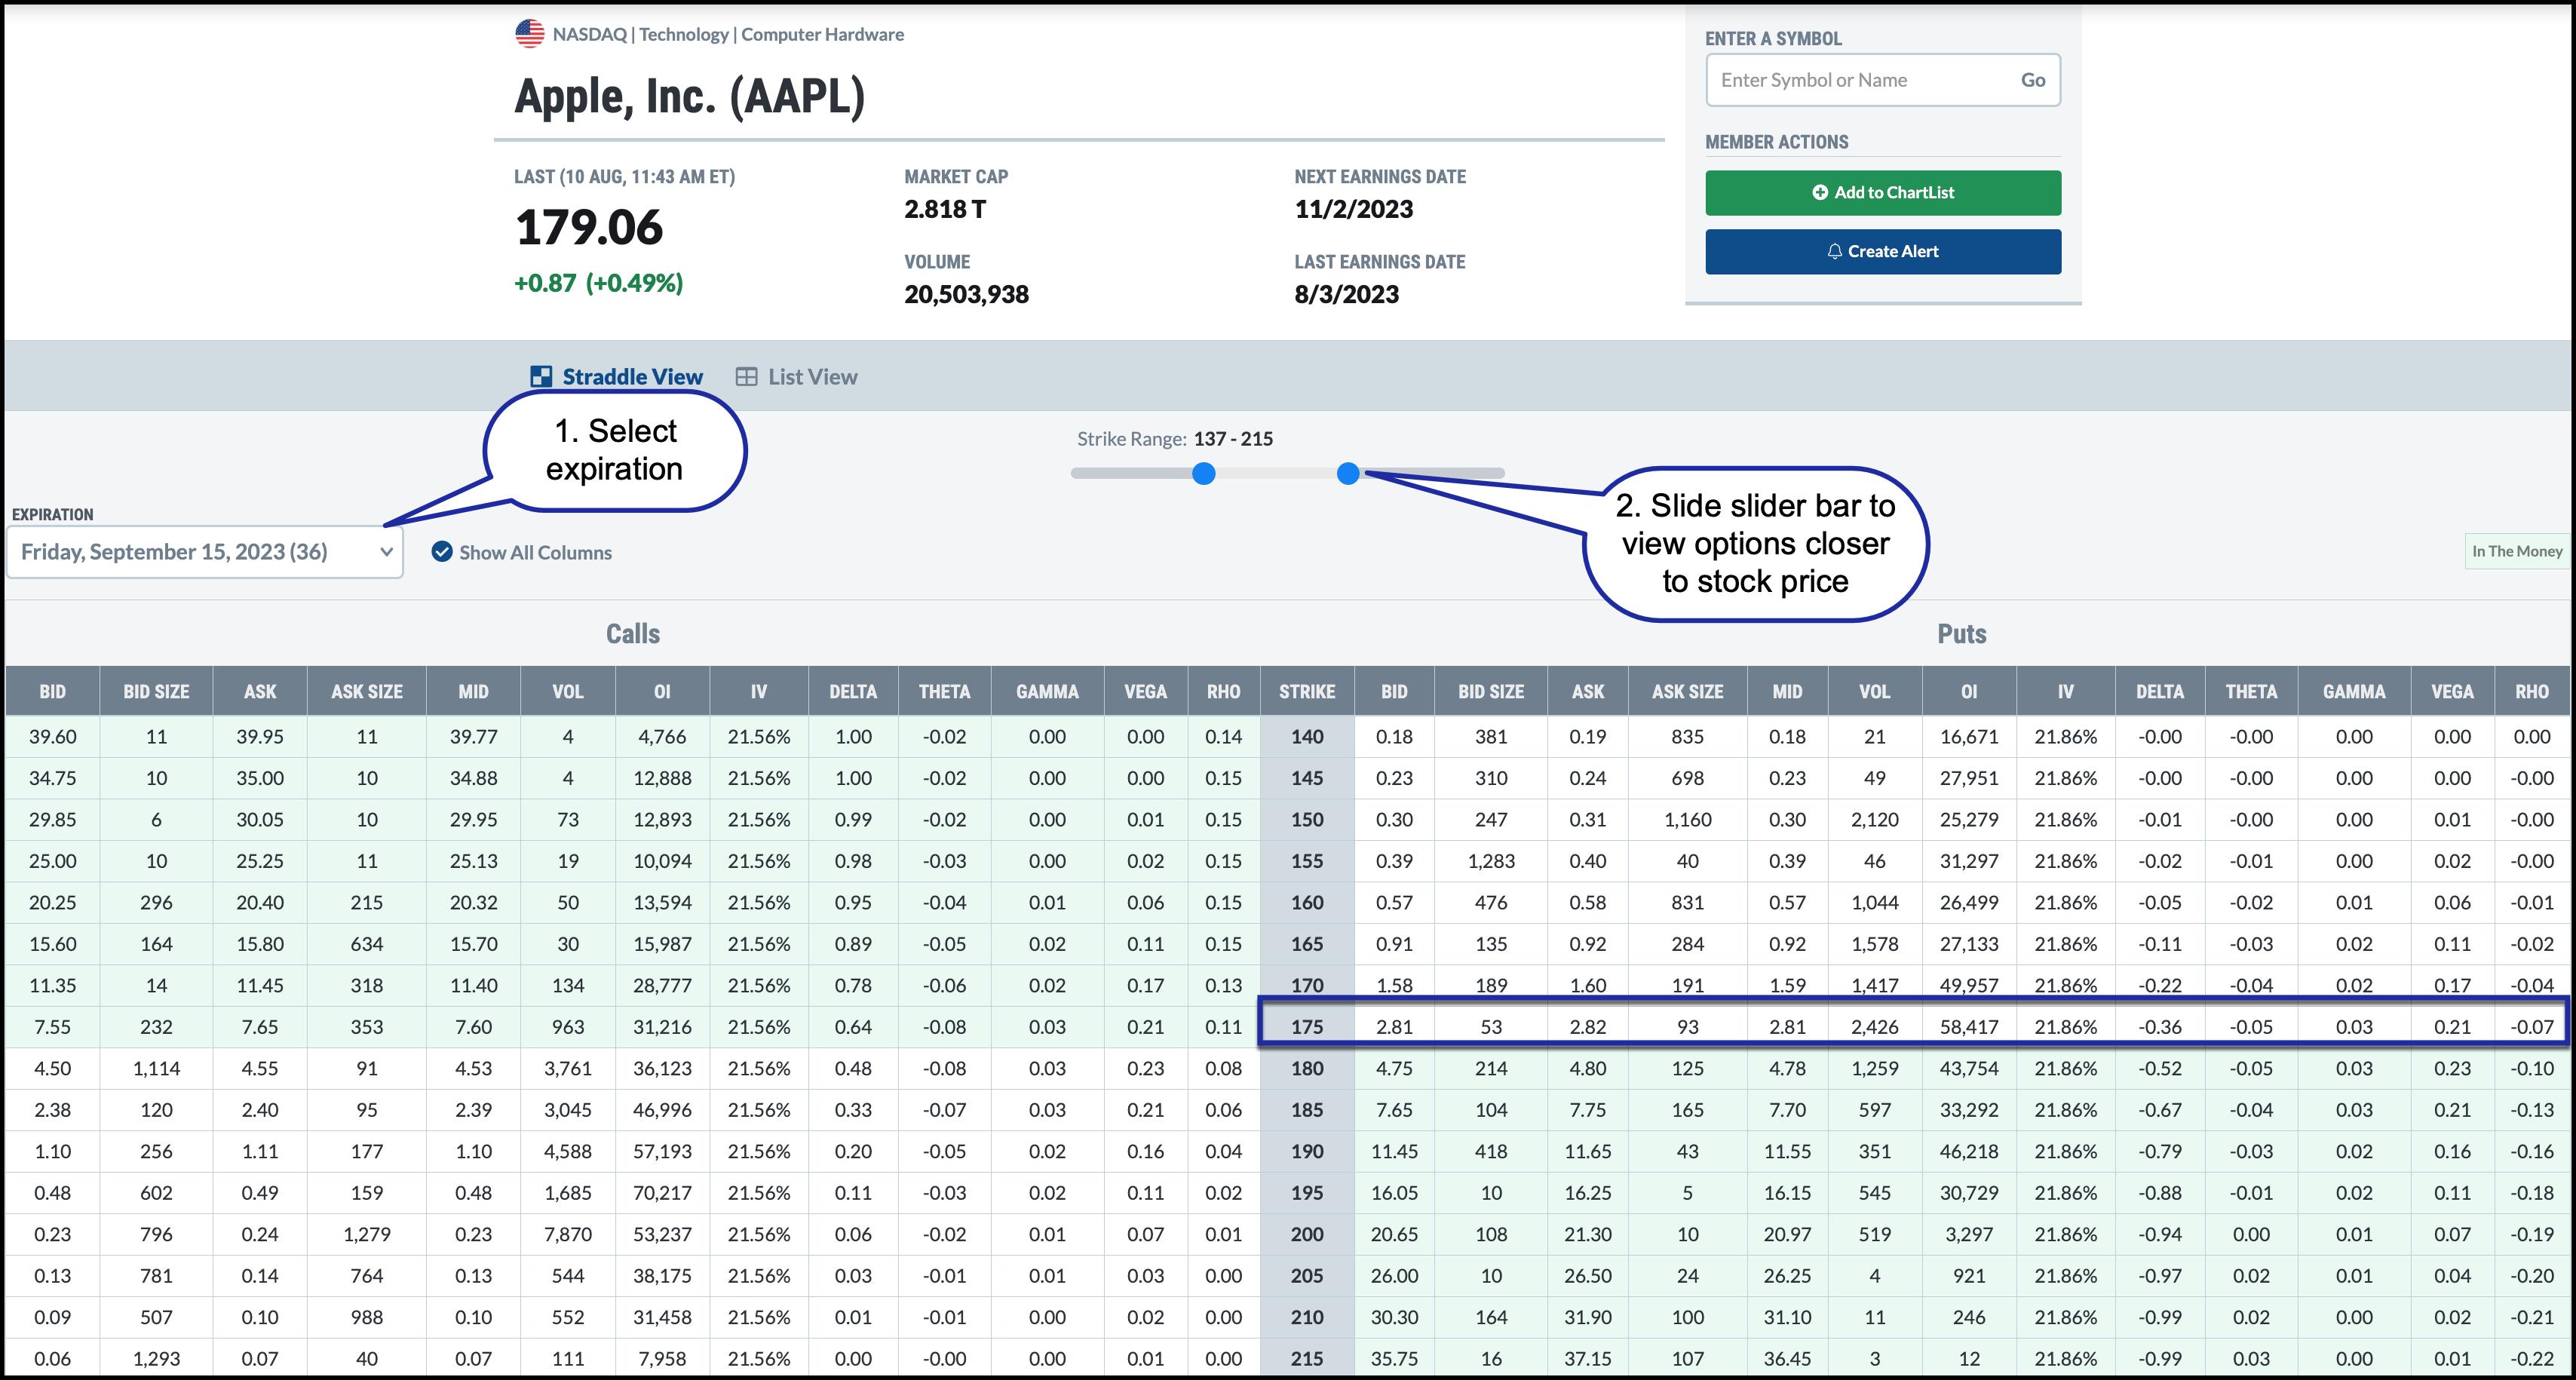The height and width of the screenshot is (1380, 2576).
Task: Click left handle of Strike Range slider
Action: (x=1204, y=473)
